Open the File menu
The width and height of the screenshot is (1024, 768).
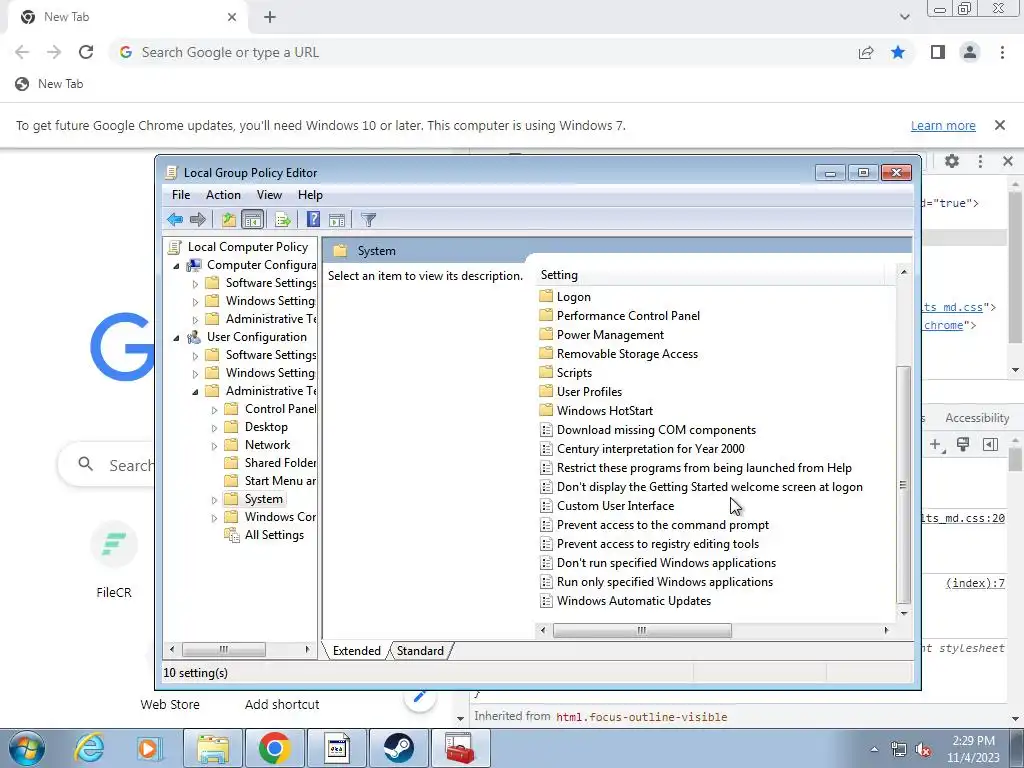(181, 195)
